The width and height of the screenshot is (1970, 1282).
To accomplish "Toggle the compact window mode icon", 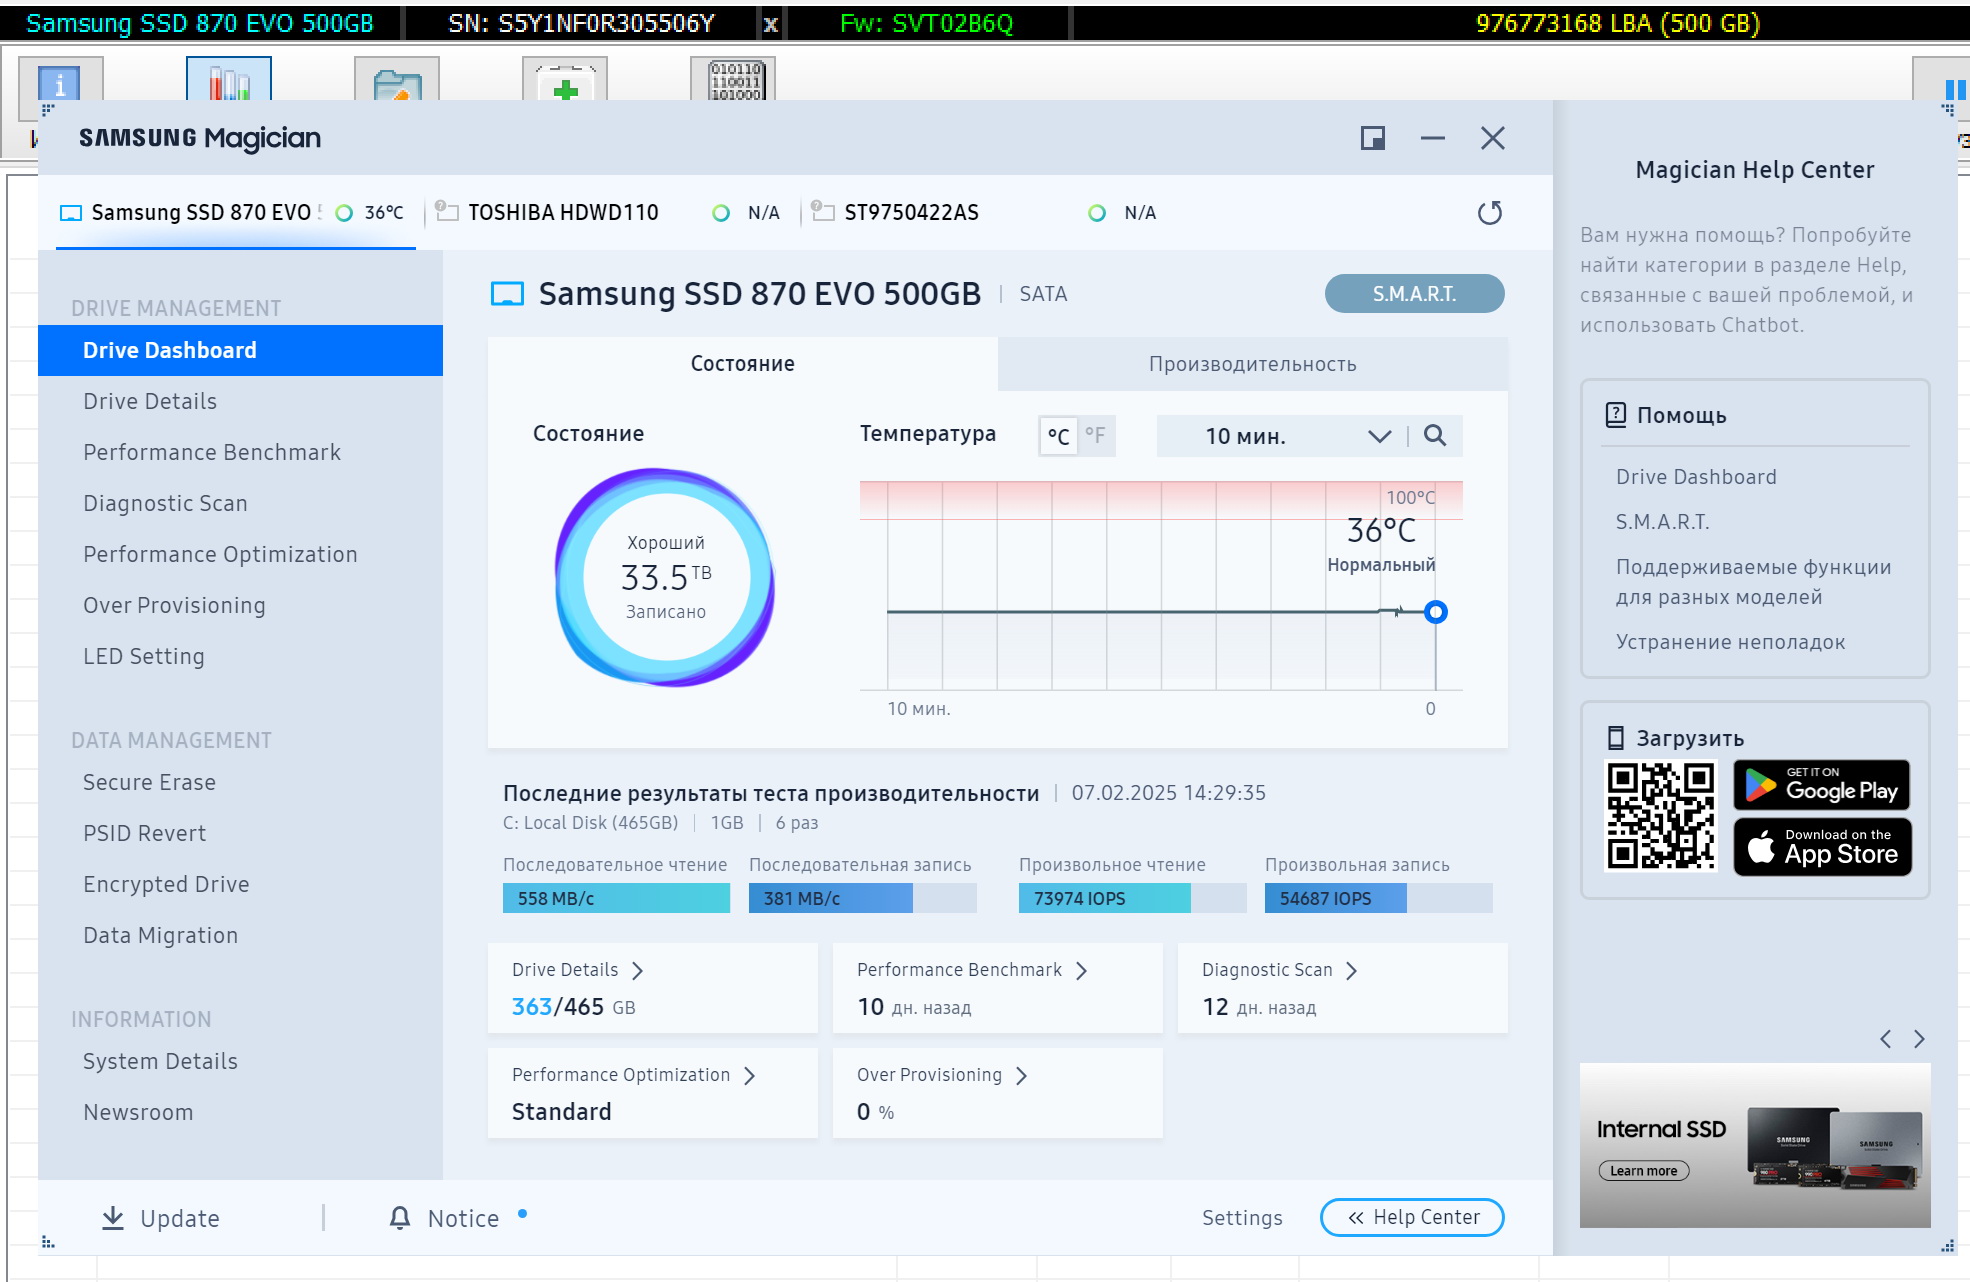I will coord(1372,138).
